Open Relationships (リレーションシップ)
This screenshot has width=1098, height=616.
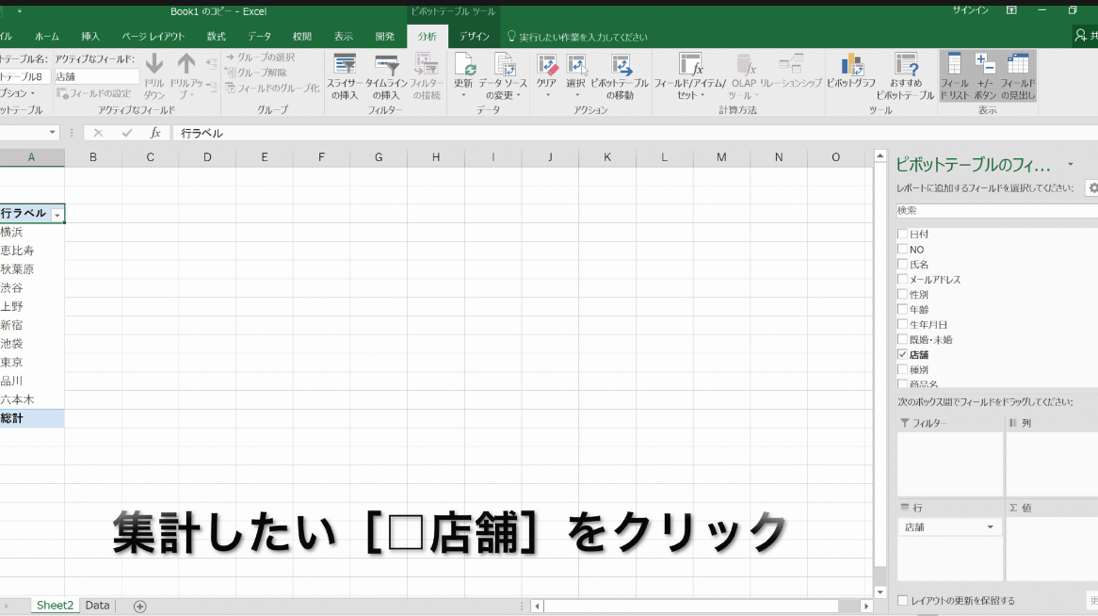click(x=791, y=72)
